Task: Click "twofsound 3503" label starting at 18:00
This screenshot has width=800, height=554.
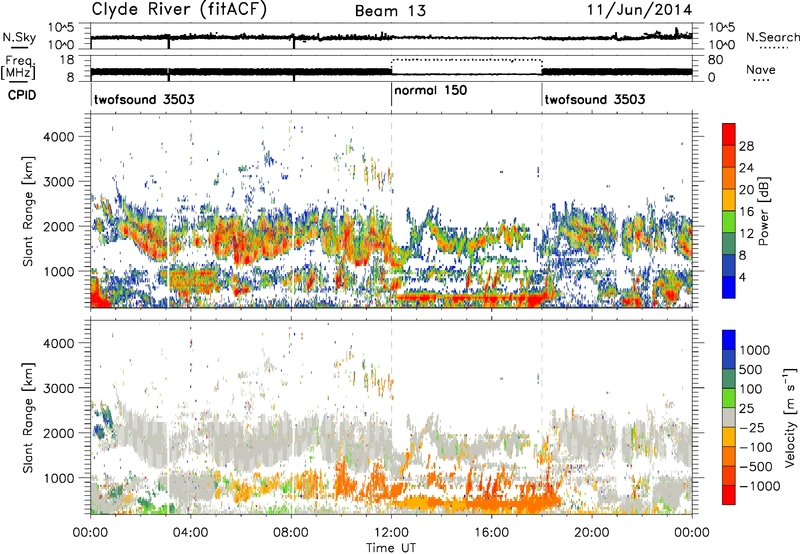Action: tap(595, 99)
